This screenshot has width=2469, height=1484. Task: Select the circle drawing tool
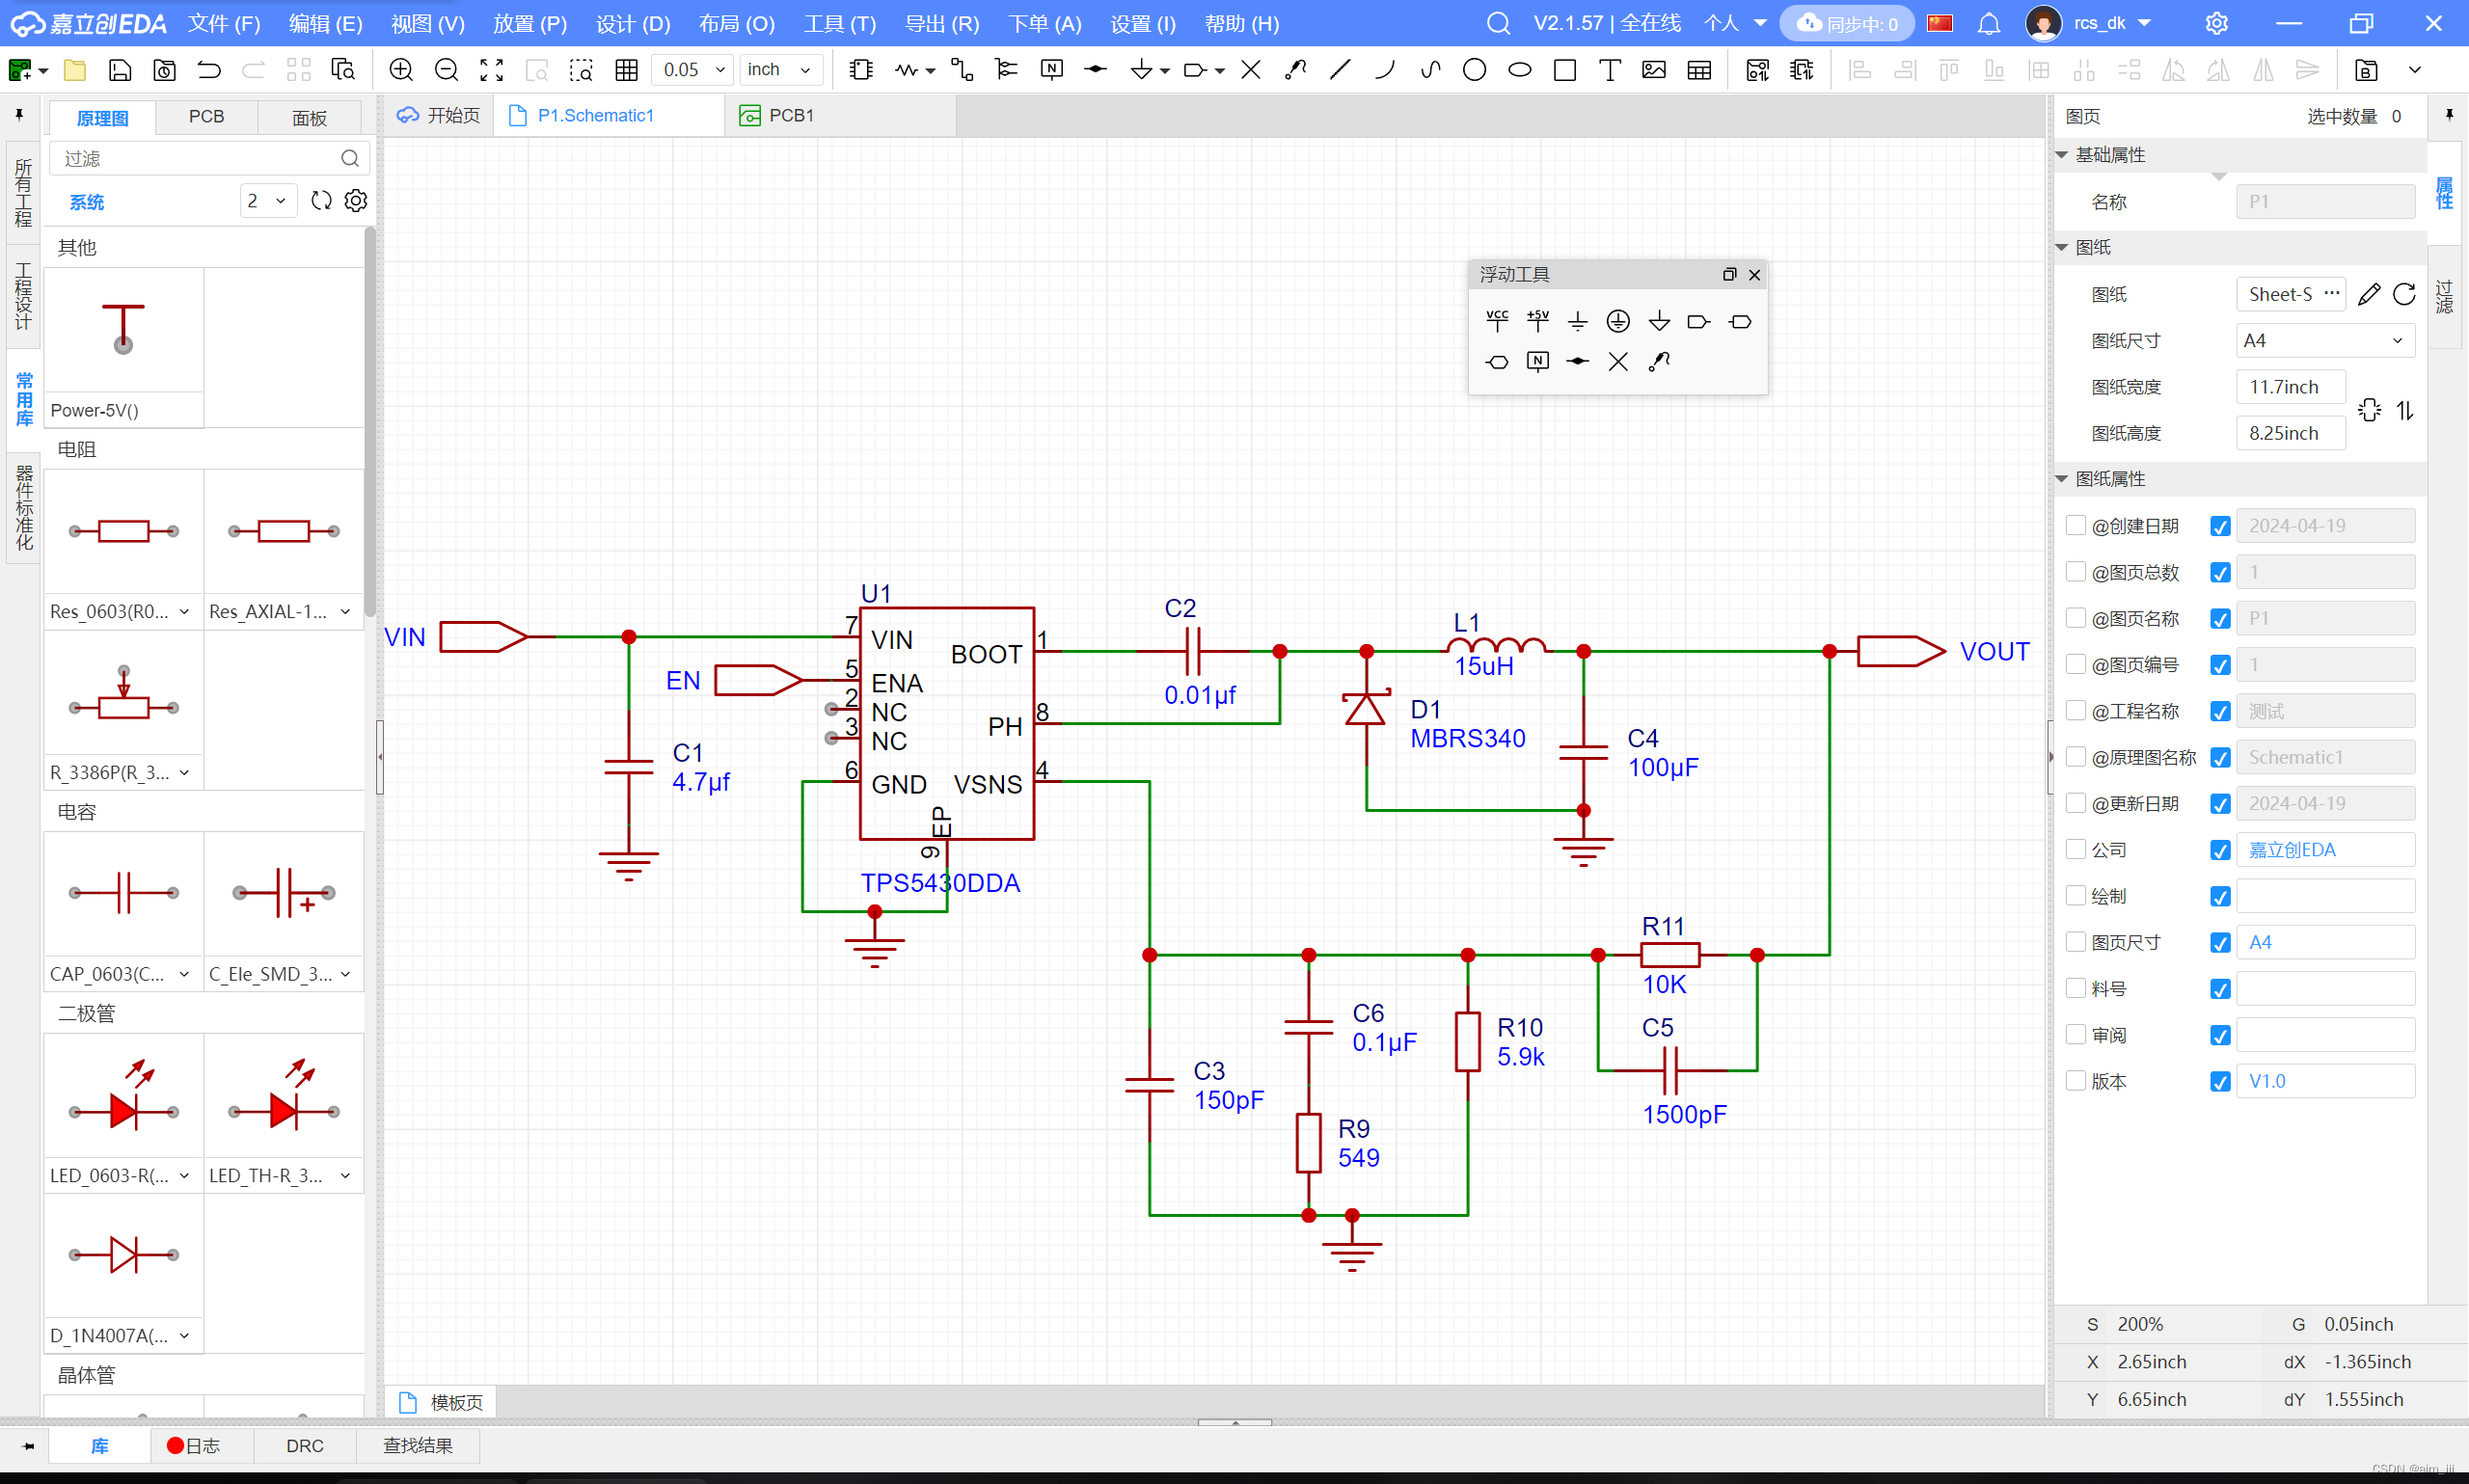point(1473,70)
